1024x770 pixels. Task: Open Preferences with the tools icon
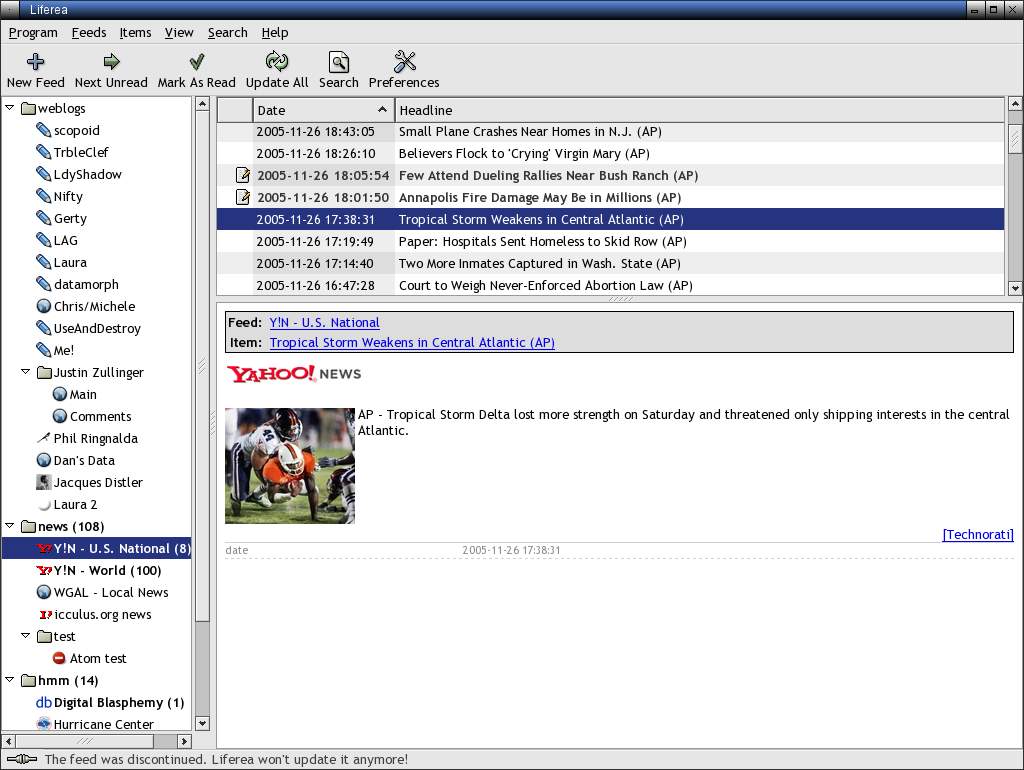point(404,61)
